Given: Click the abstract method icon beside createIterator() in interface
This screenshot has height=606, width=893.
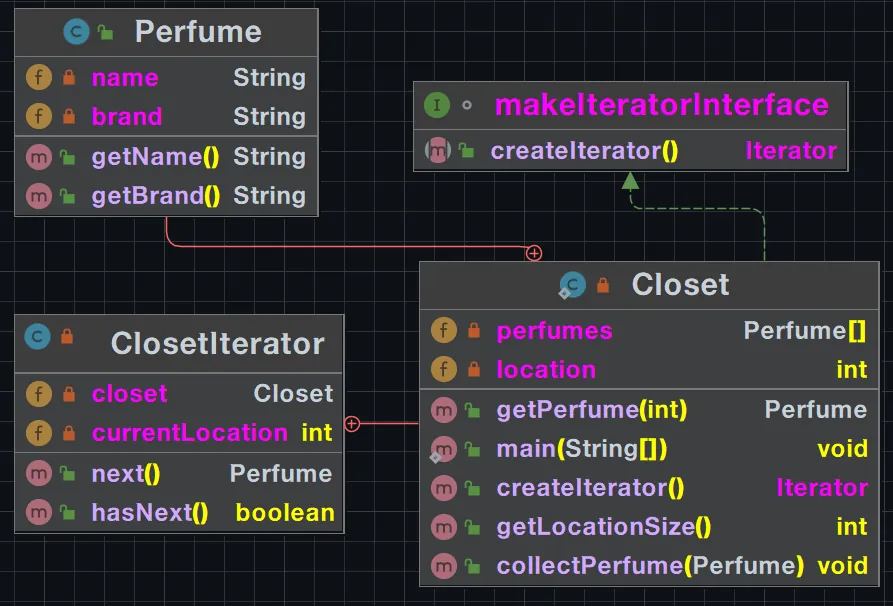Looking at the screenshot, I should click(x=437, y=151).
